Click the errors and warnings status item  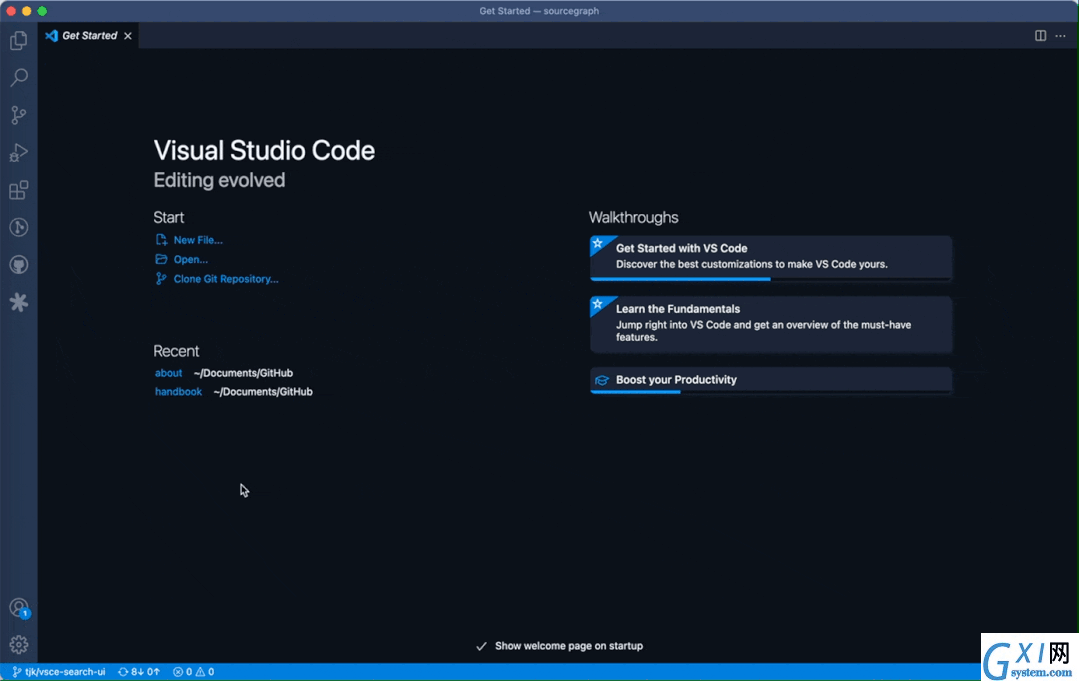click(193, 672)
